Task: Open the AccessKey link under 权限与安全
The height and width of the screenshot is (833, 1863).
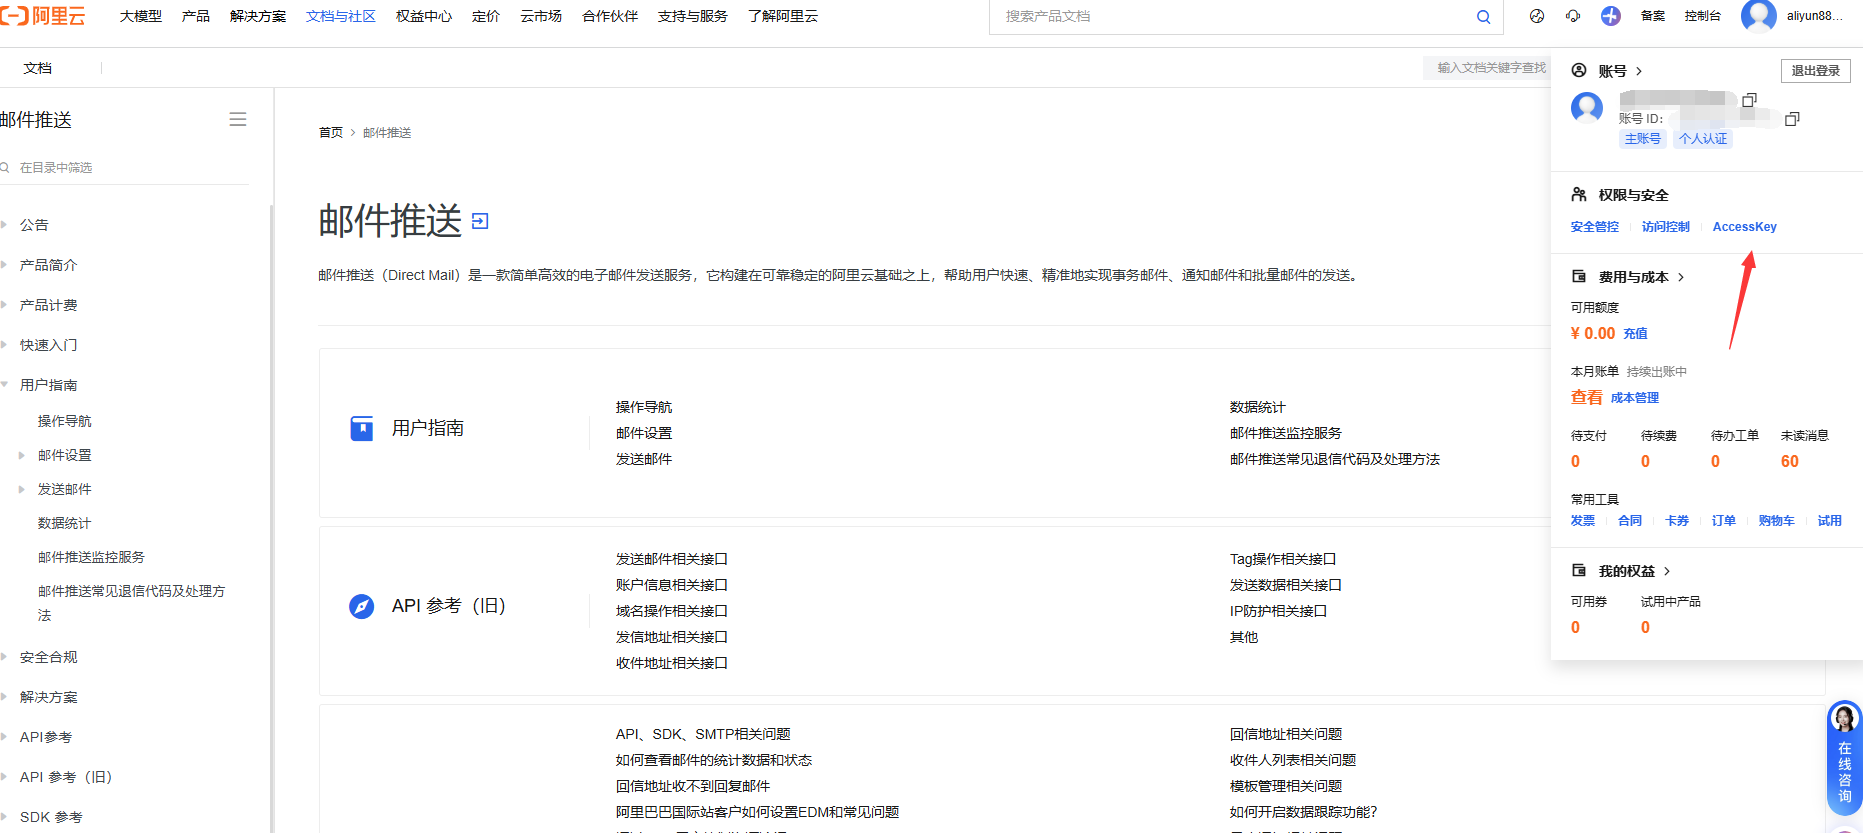Action: (1745, 227)
